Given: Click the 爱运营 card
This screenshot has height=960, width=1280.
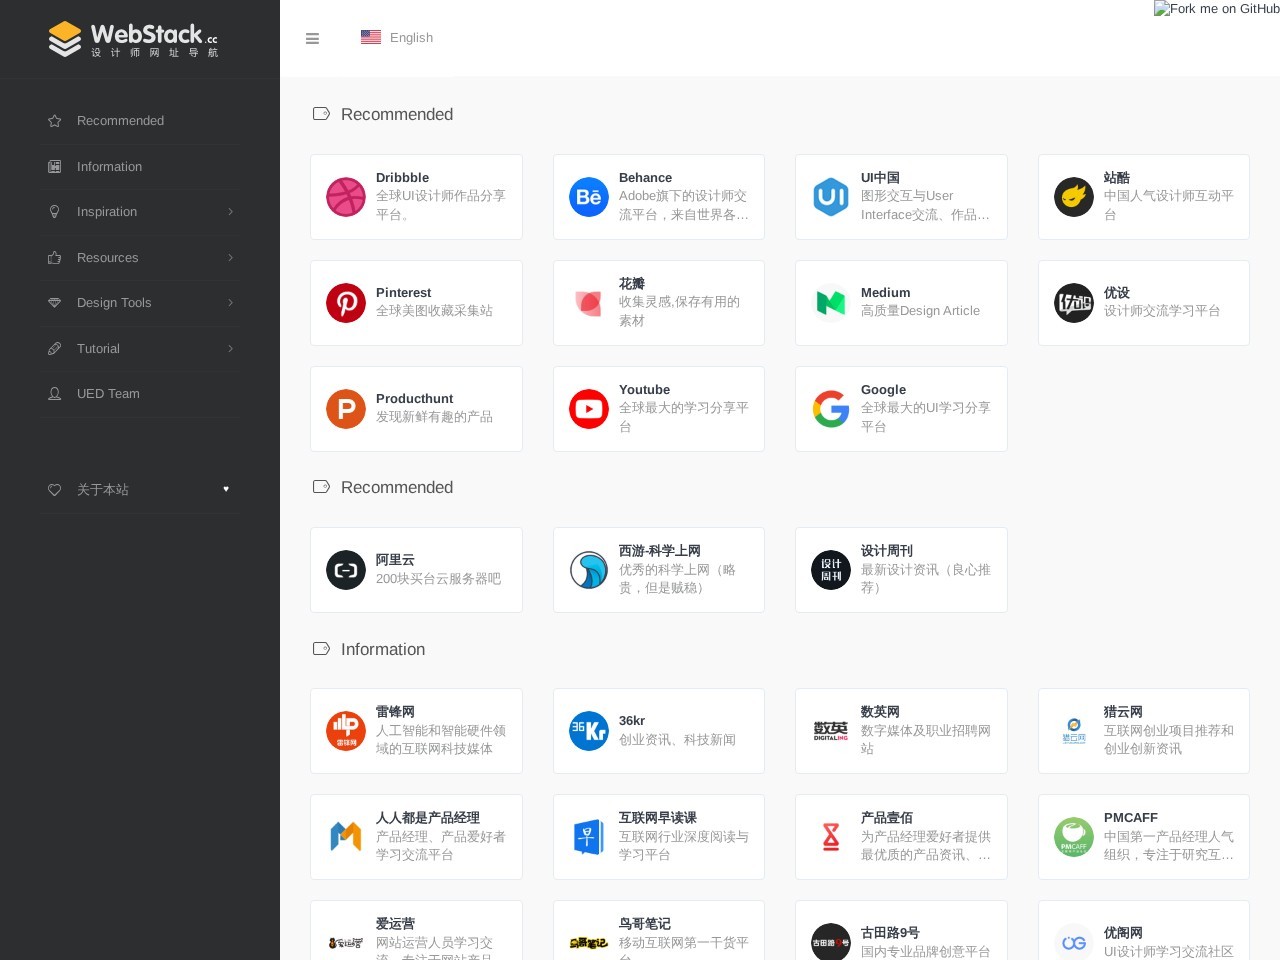Looking at the screenshot, I should [416, 931].
